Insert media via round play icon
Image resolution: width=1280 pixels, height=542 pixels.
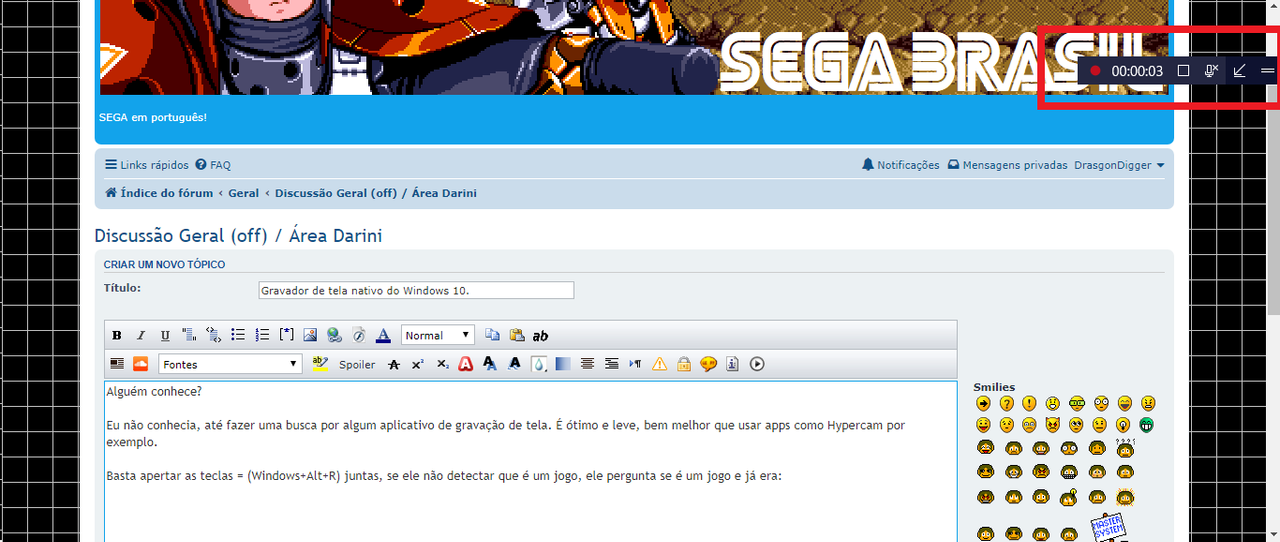tap(757, 364)
